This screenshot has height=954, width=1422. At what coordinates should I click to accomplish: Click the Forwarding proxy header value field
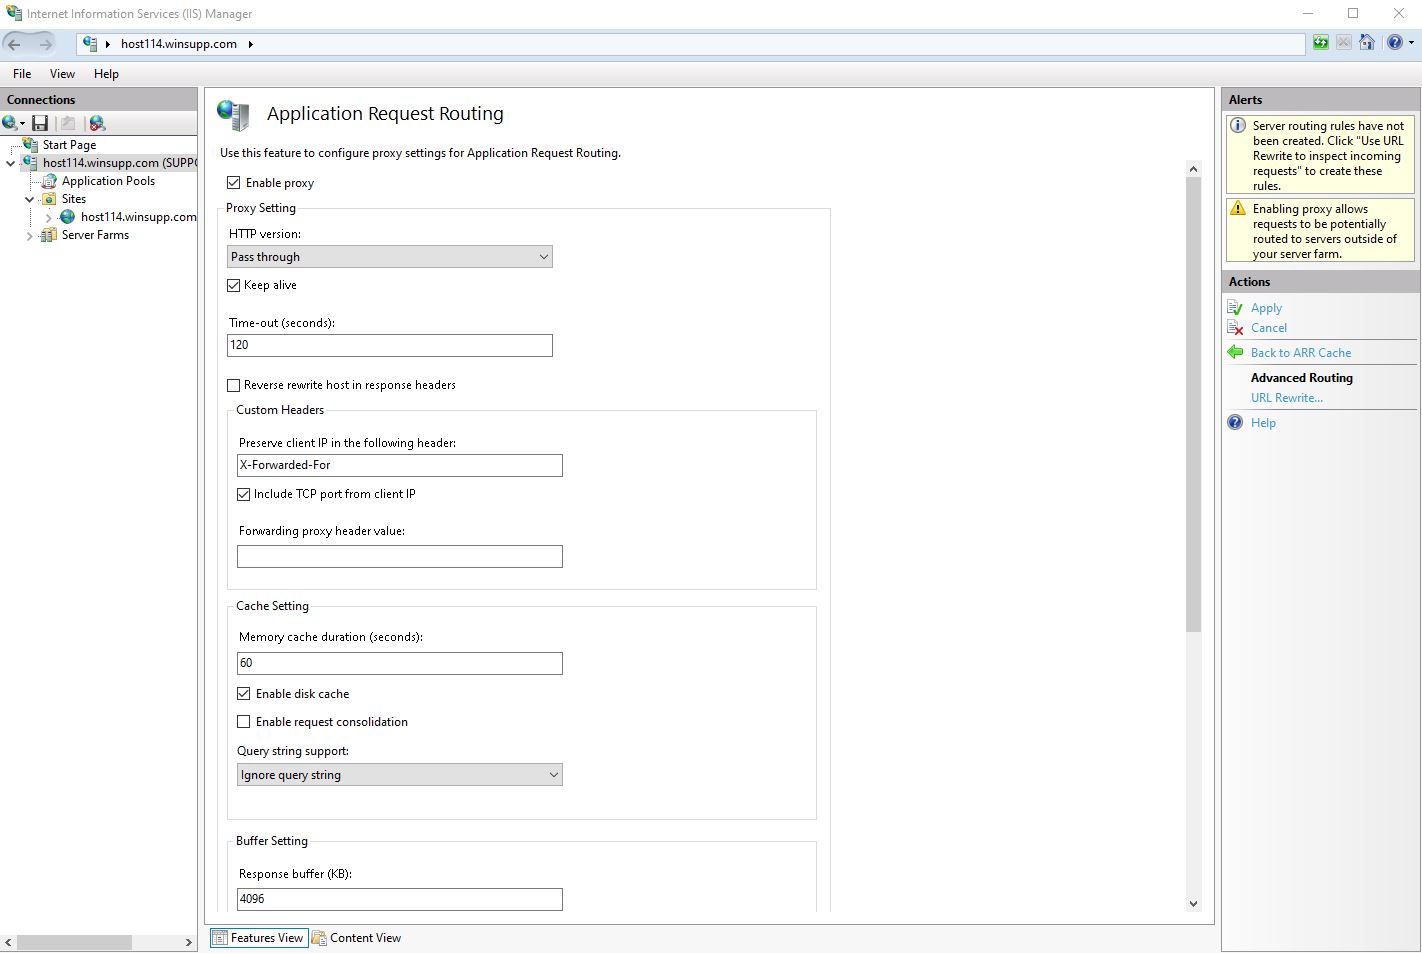[400, 557]
